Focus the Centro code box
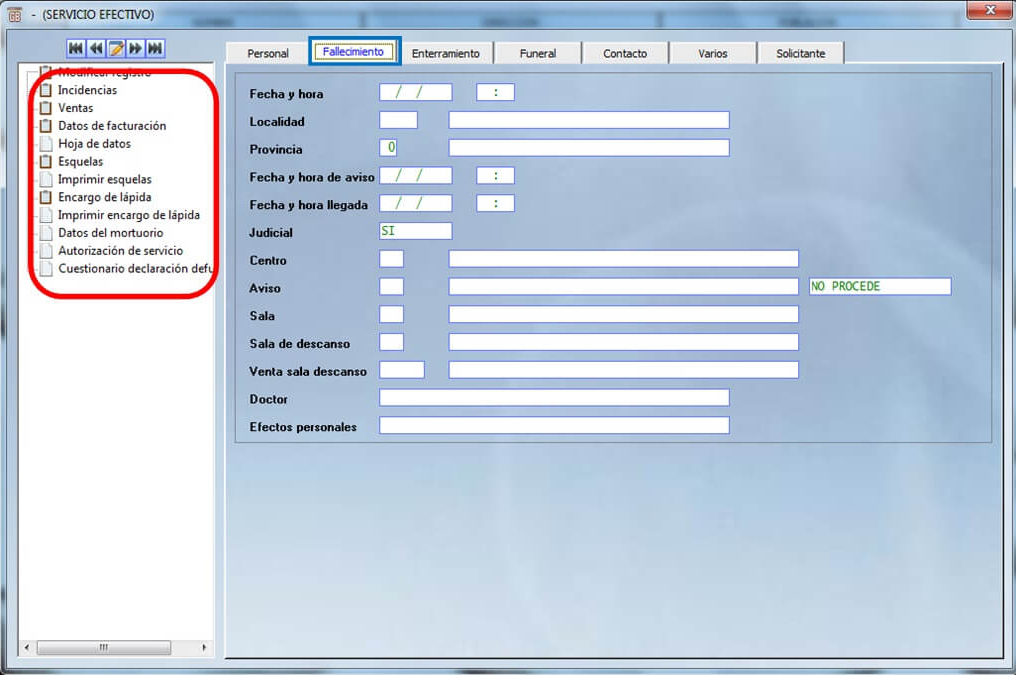The height and width of the screenshot is (675, 1016). [391, 259]
